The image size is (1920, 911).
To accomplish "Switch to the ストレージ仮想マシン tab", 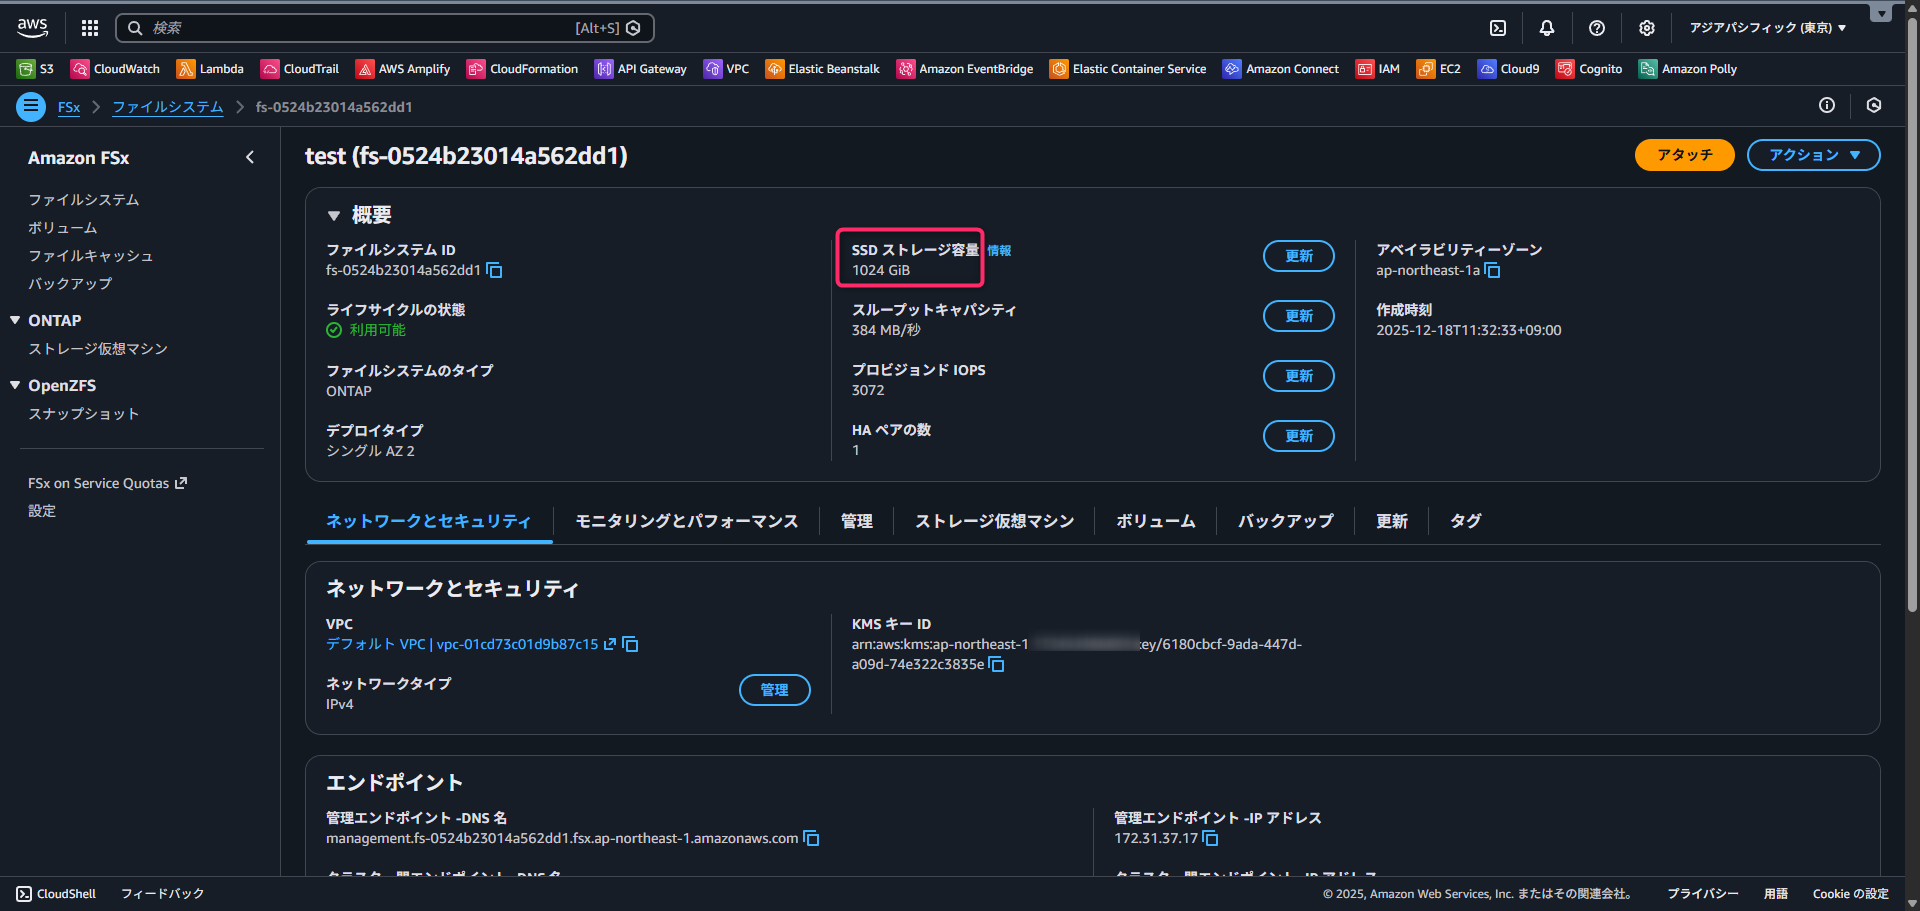I will pyautogui.click(x=995, y=521).
